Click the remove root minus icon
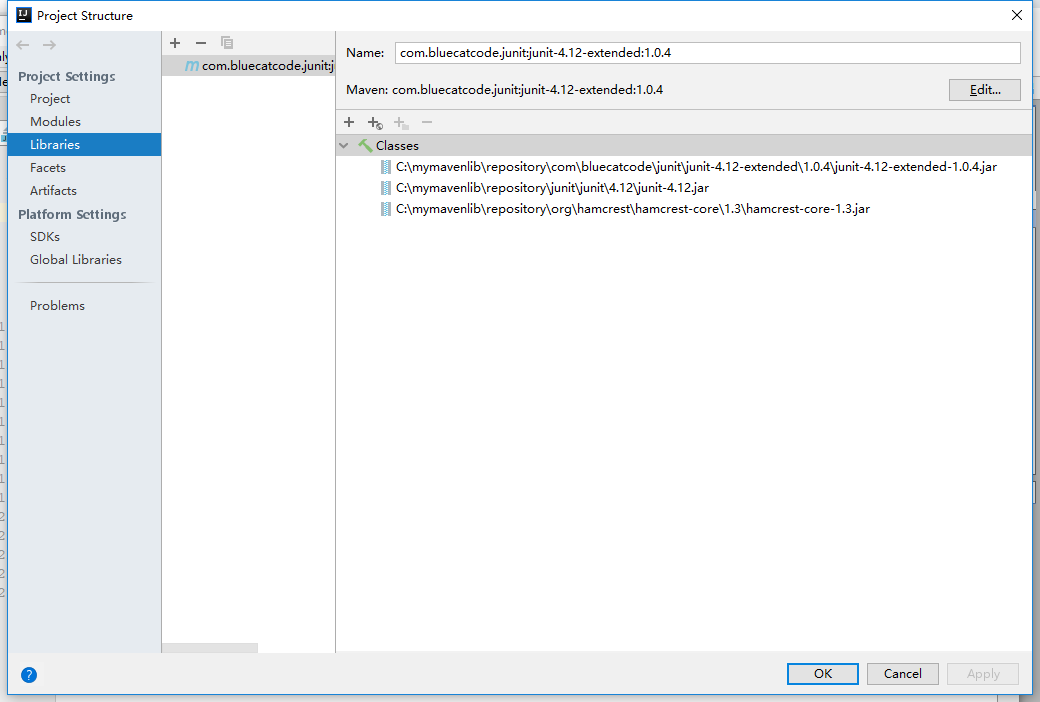 click(x=427, y=122)
